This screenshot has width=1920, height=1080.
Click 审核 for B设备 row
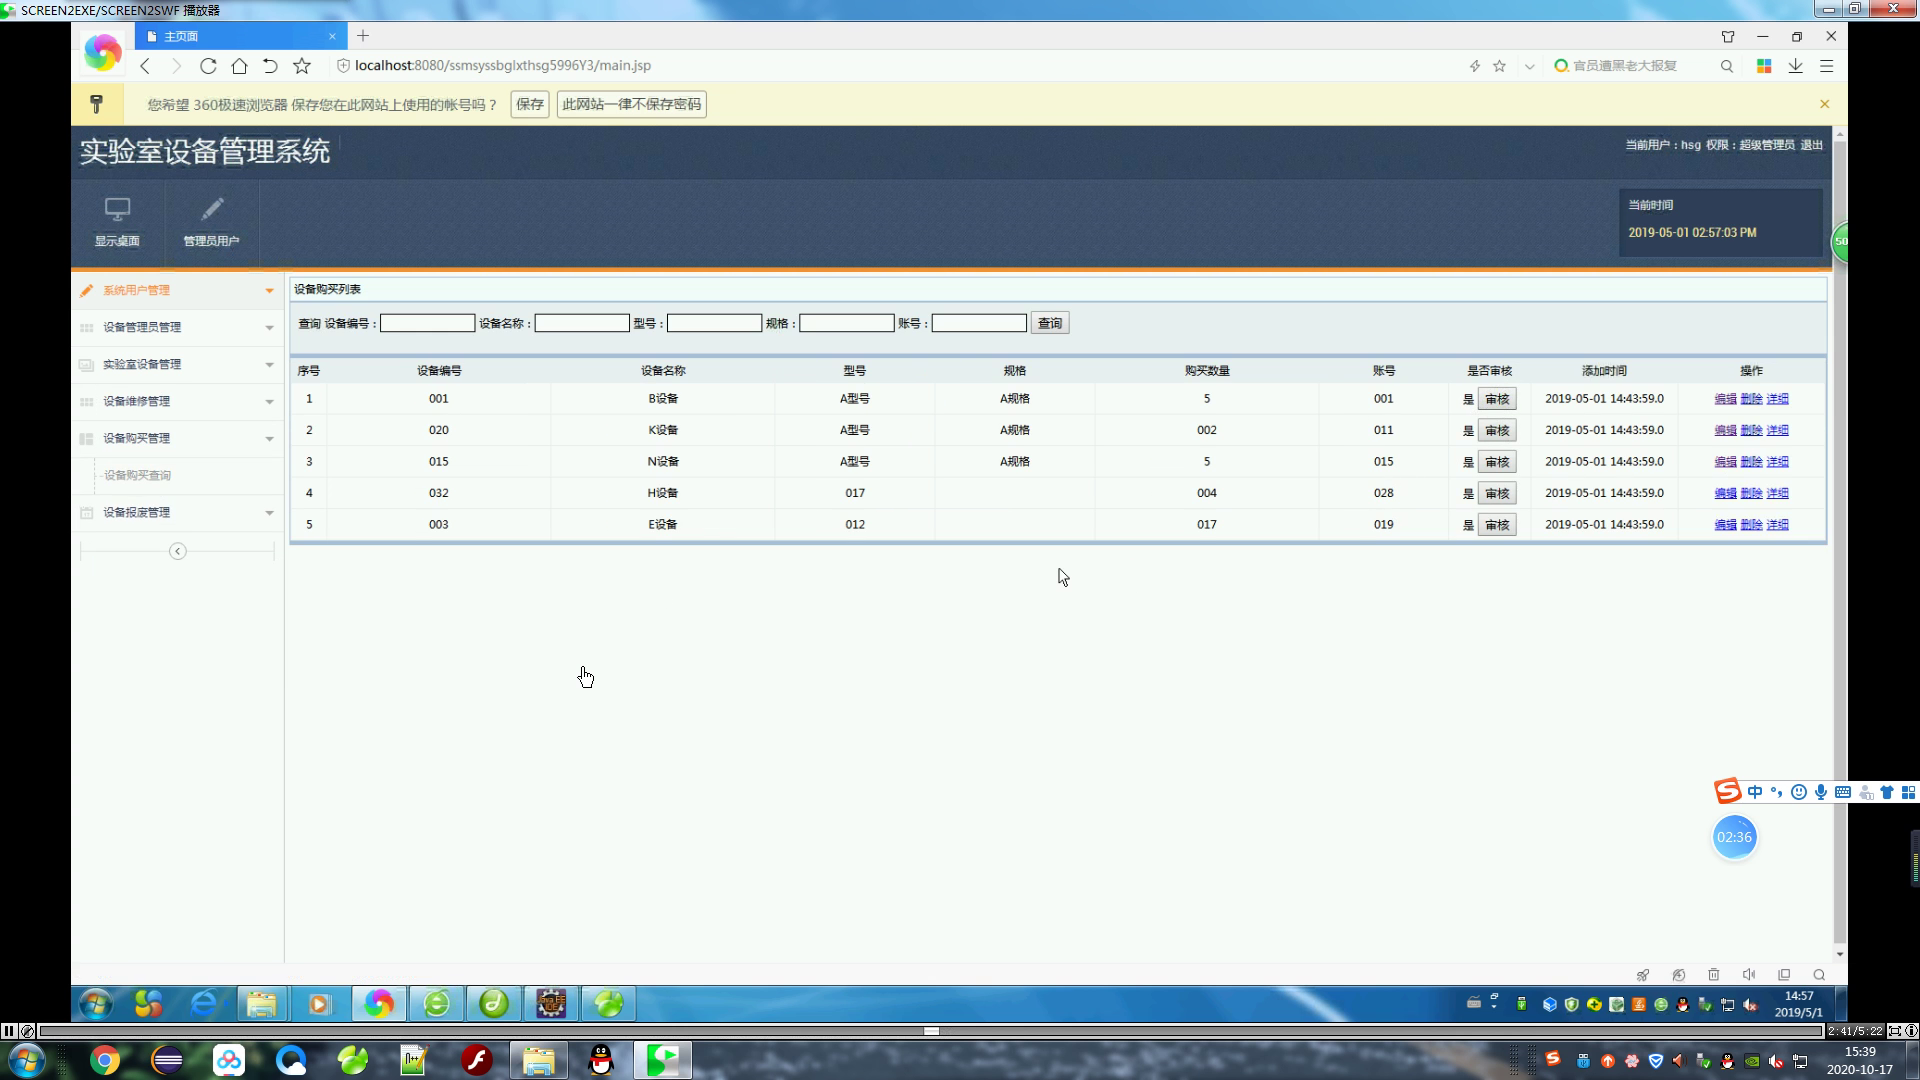[1497, 399]
